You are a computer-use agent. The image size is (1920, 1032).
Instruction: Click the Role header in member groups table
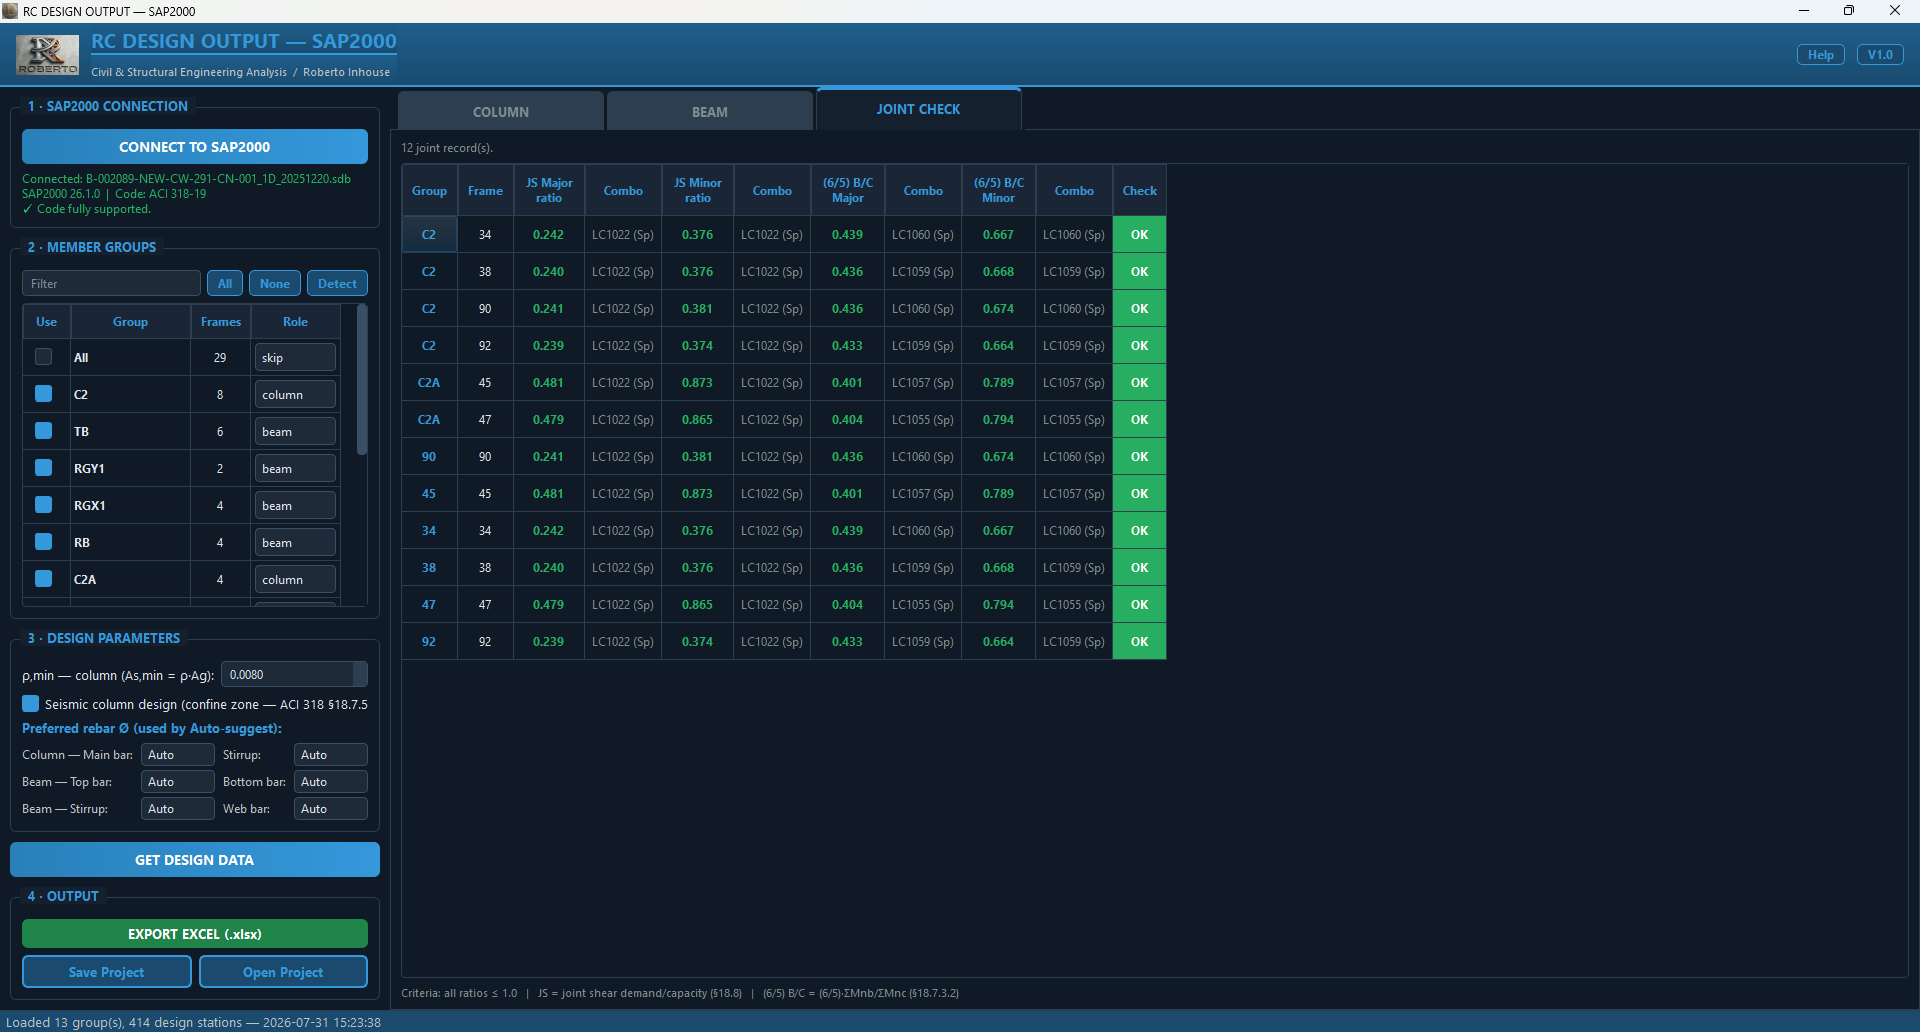[x=295, y=321]
